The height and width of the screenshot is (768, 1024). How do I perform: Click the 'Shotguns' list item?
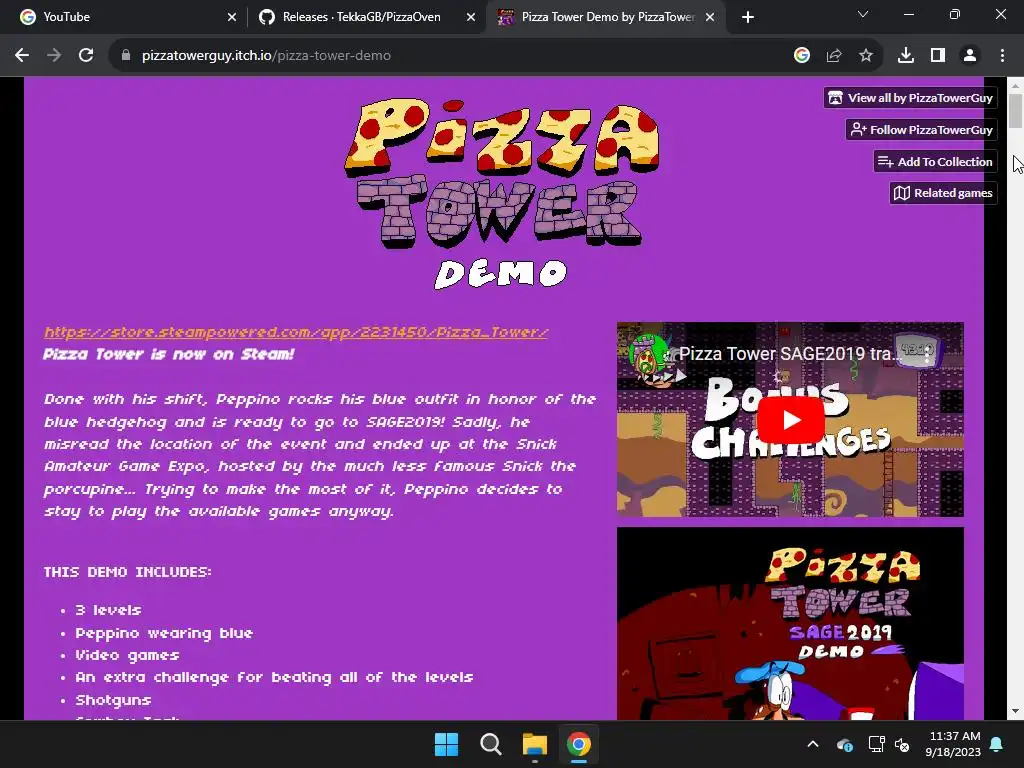[x=113, y=700]
